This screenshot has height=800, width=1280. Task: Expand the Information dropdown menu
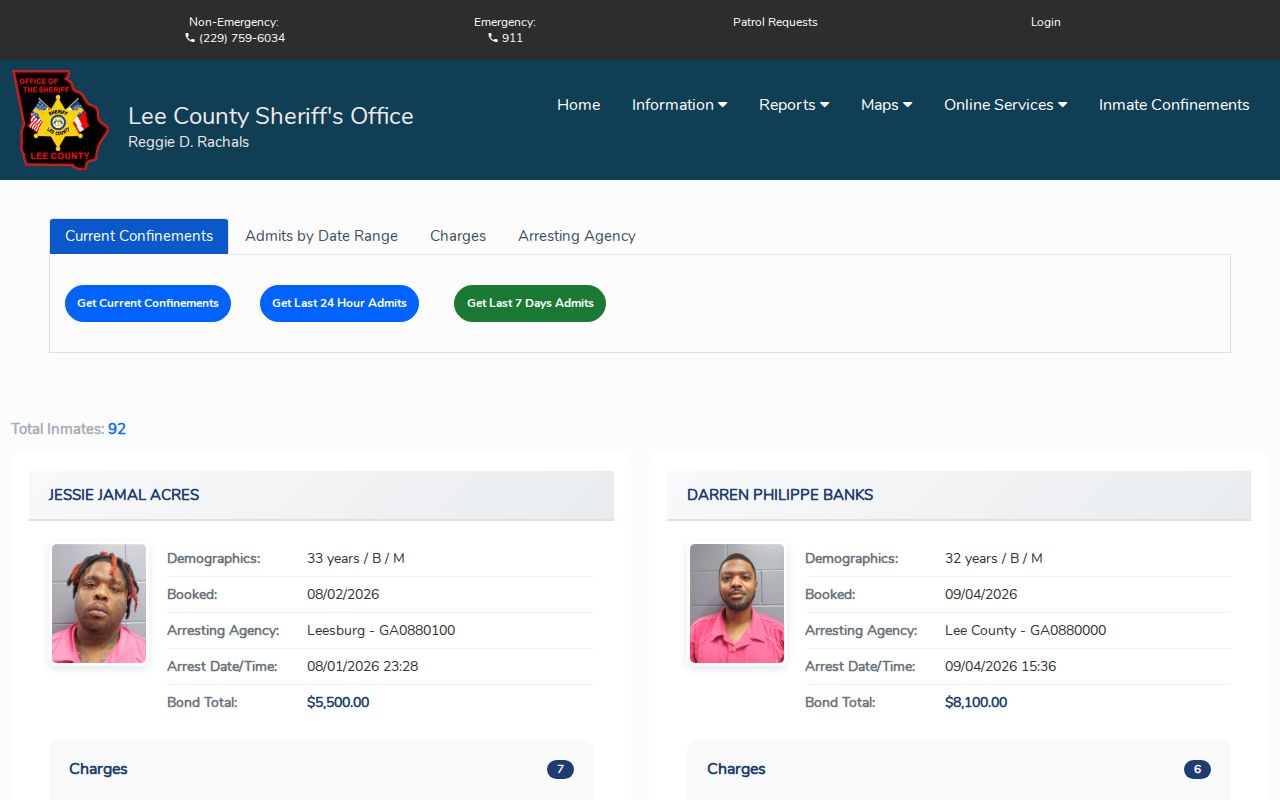point(679,105)
